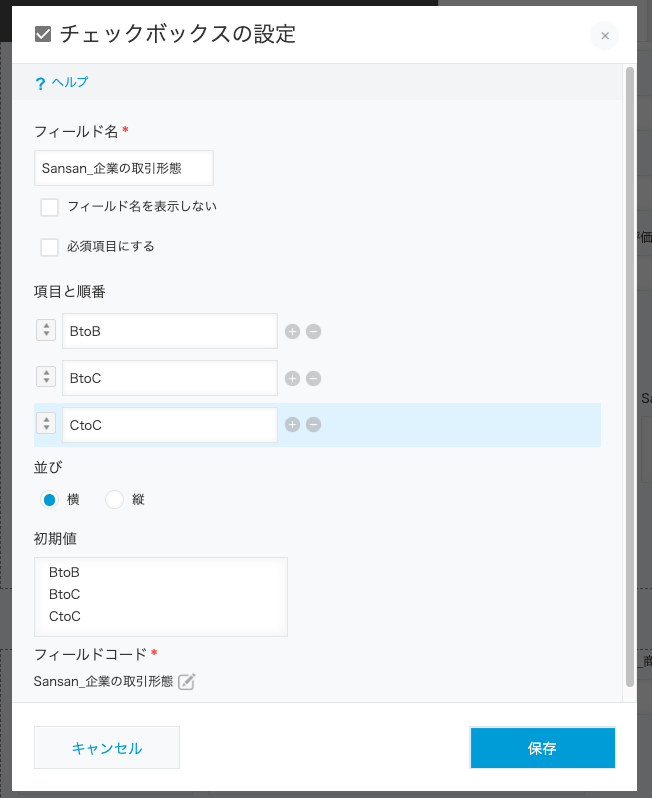Viewport: 652px width, 798px height.
Task: Add an item after CtoC
Action: [x=292, y=424]
